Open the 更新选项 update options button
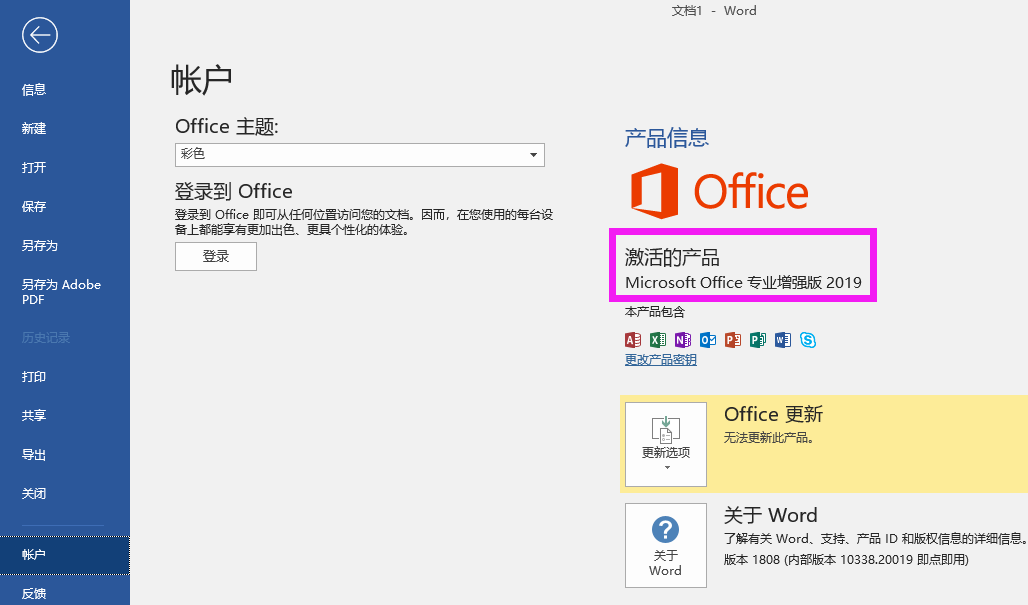 tap(665, 444)
